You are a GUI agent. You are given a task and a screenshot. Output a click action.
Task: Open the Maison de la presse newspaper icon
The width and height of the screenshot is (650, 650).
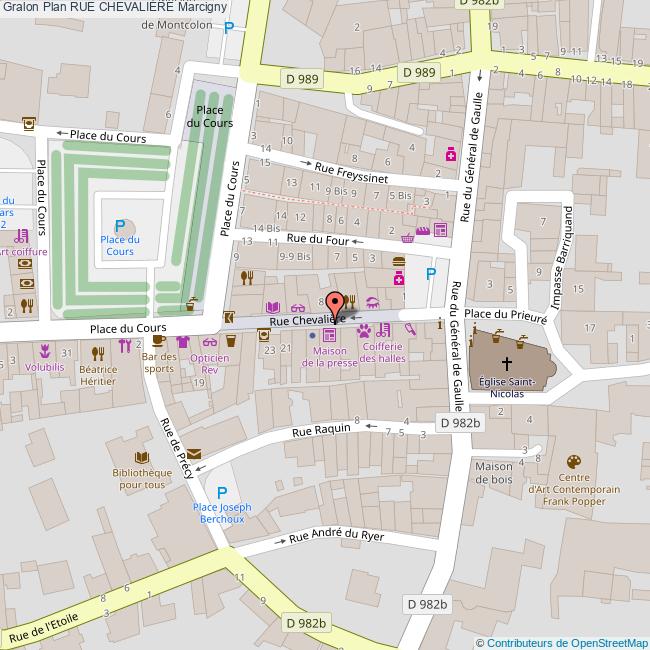pos(329,334)
